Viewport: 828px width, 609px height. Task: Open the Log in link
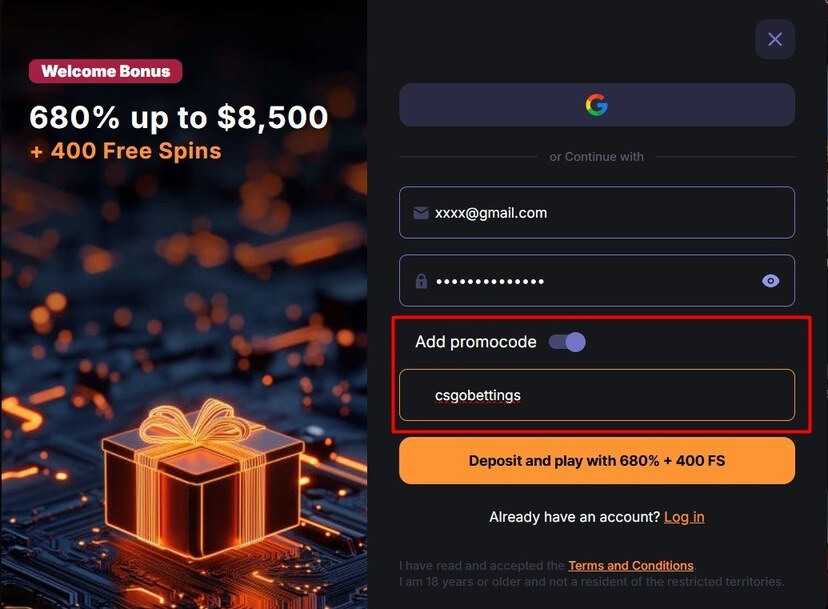point(684,517)
